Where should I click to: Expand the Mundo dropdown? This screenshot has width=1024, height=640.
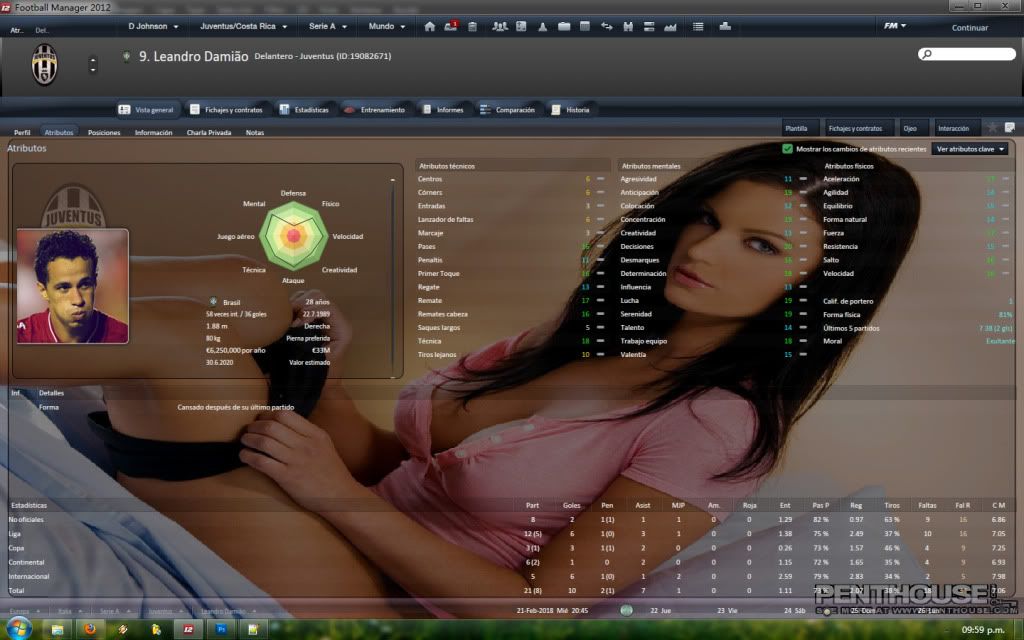pos(387,27)
